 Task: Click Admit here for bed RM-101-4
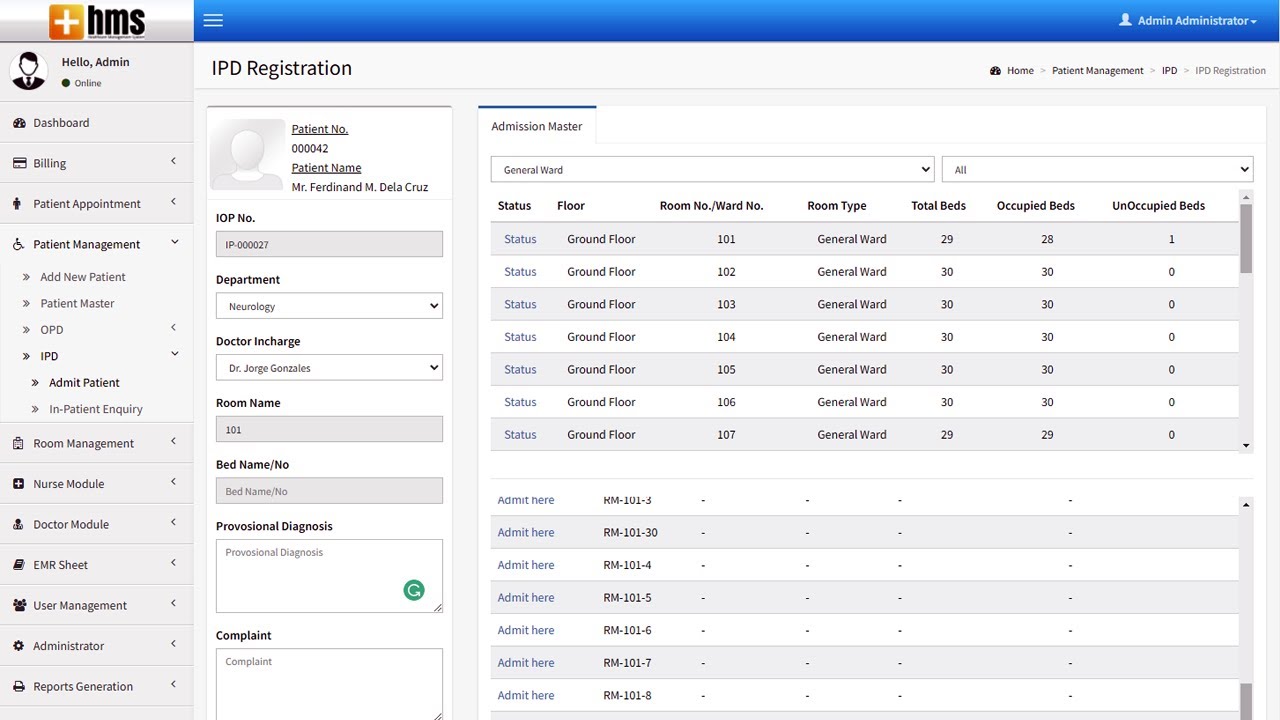(x=526, y=565)
